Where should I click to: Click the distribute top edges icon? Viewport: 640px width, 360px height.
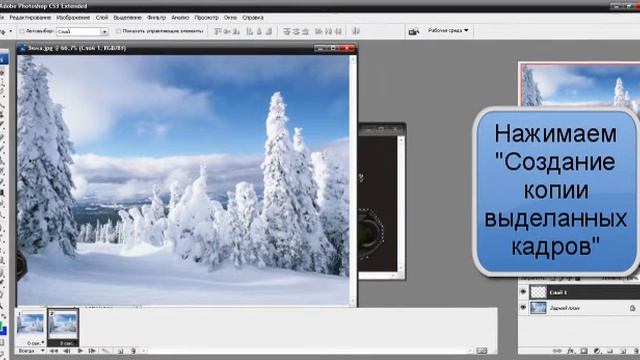pyautogui.click(x=287, y=31)
